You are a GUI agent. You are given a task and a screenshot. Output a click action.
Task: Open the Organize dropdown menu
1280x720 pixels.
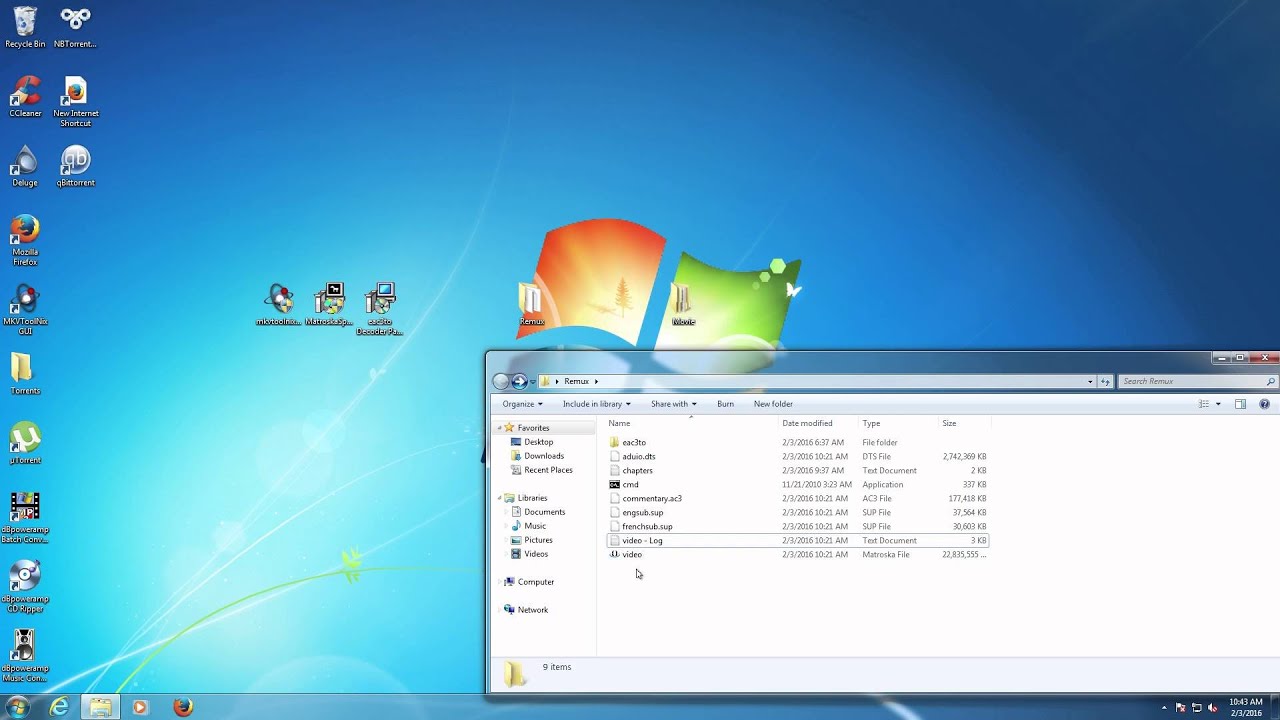[522, 404]
